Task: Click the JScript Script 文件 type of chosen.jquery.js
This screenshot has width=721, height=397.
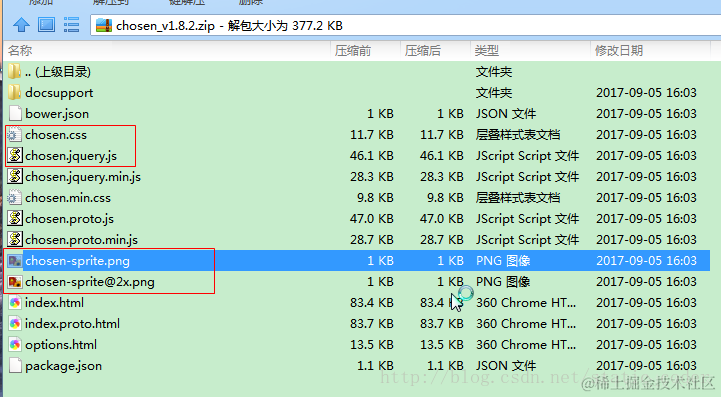Action: point(527,156)
